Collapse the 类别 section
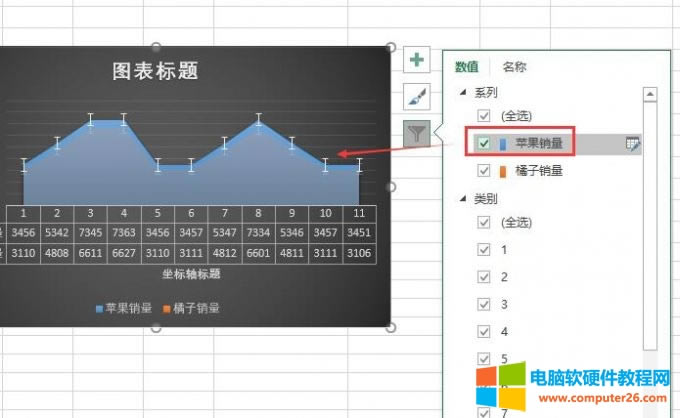The image size is (680, 418). 463,200
